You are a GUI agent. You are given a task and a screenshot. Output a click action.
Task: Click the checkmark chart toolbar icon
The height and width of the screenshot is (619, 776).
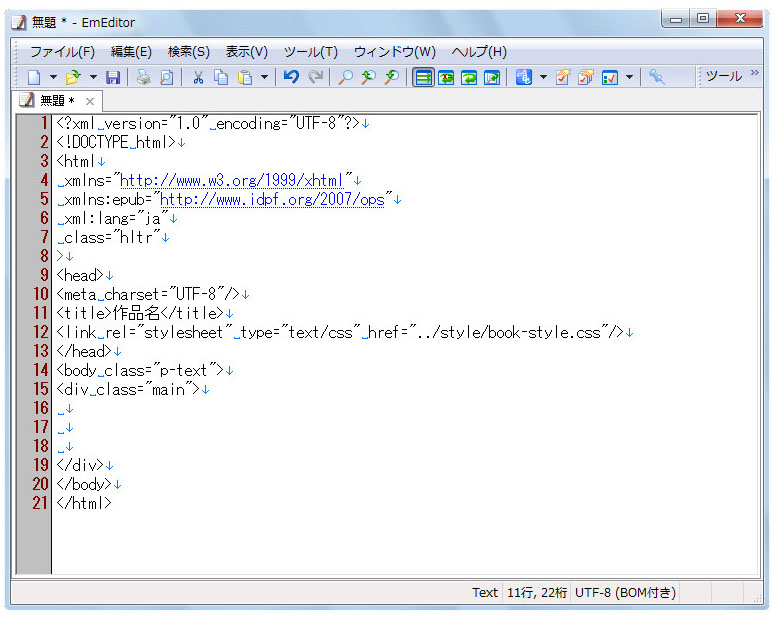pyautogui.click(x=610, y=78)
